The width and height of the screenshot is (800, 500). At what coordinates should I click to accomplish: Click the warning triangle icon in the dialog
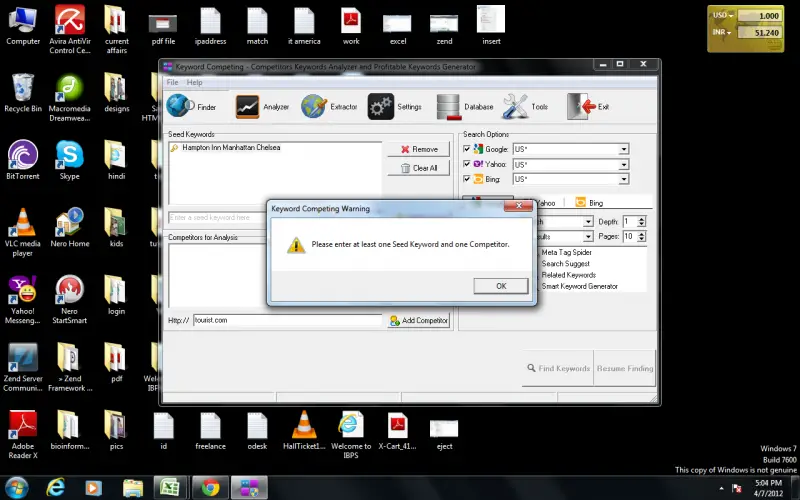click(295, 245)
